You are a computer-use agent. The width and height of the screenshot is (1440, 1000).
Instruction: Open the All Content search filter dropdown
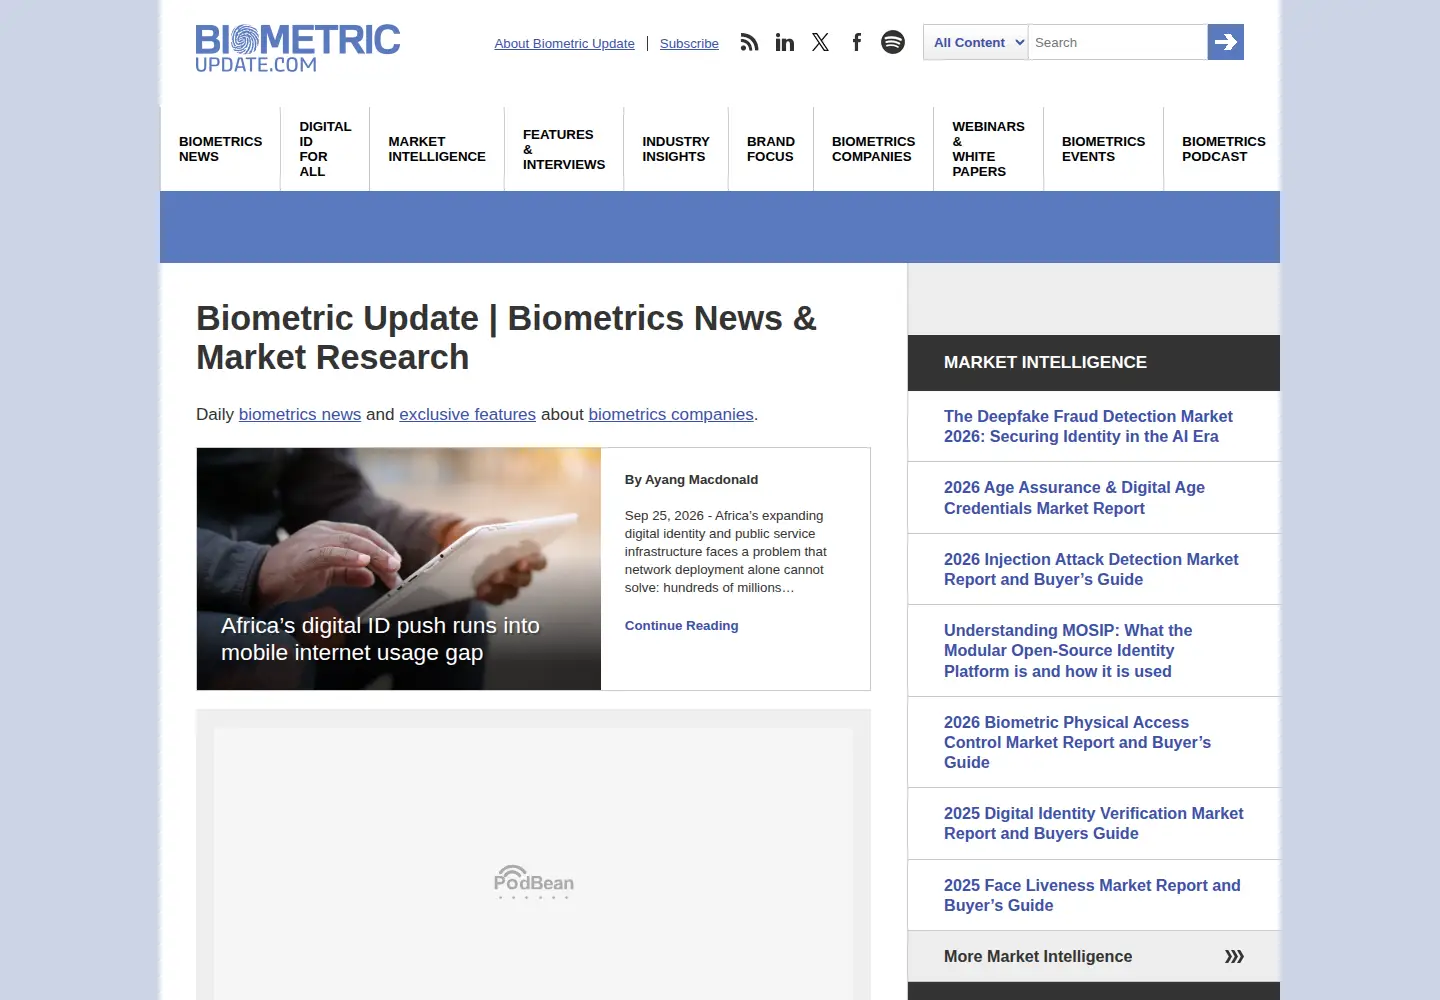pos(976,42)
